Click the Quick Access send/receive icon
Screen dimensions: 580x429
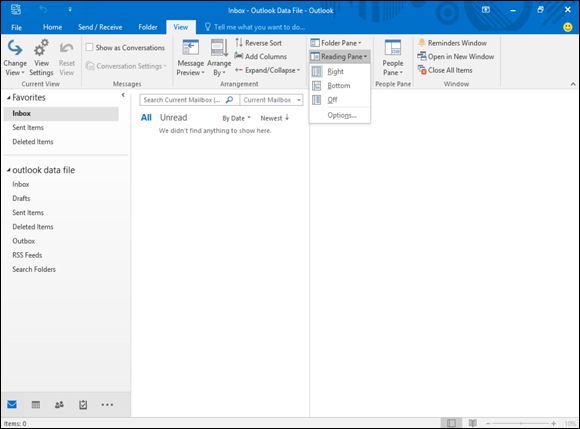[x=16, y=10]
